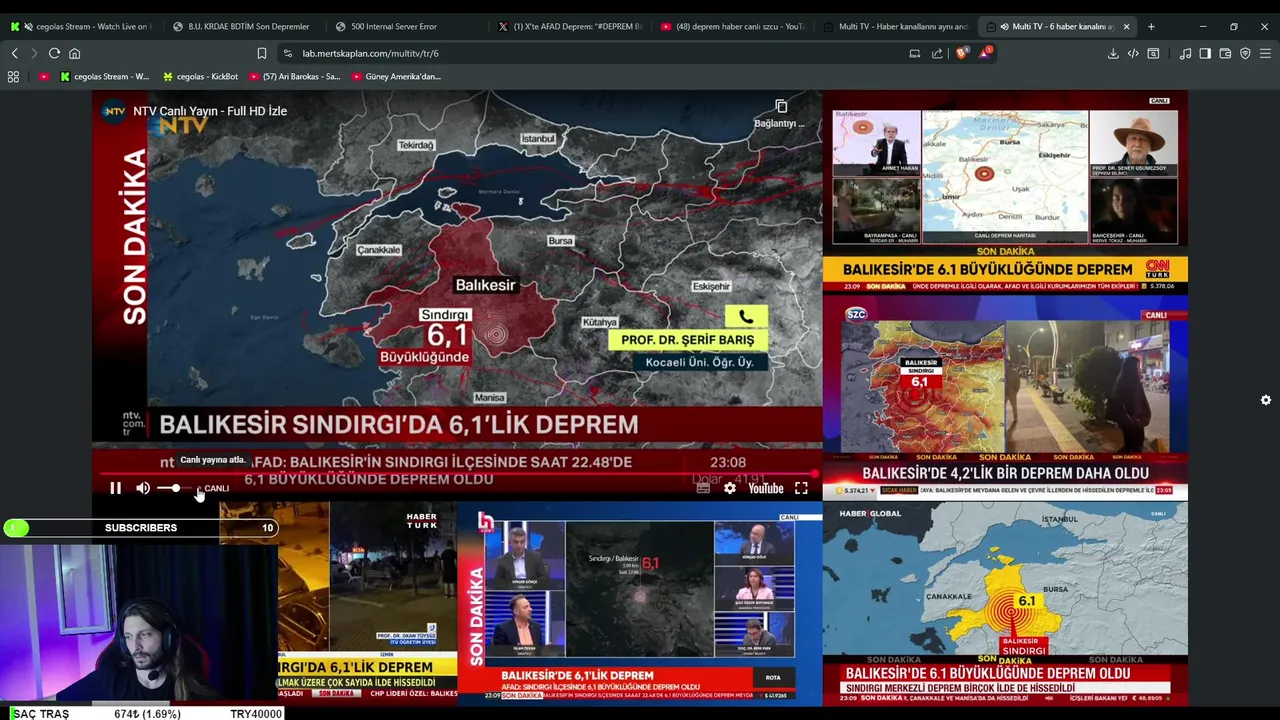Open the page search toolbar icon
1280x720 pixels.
[1153, 53]
